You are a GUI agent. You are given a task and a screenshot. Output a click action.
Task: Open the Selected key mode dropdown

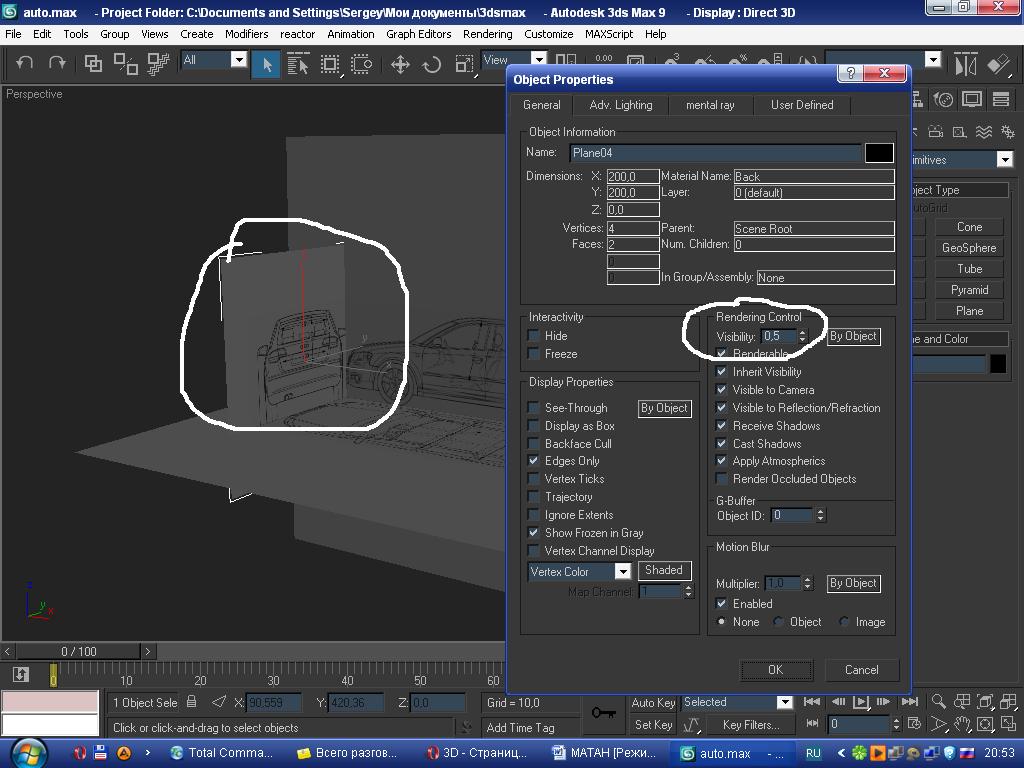[x=784, y=702]
